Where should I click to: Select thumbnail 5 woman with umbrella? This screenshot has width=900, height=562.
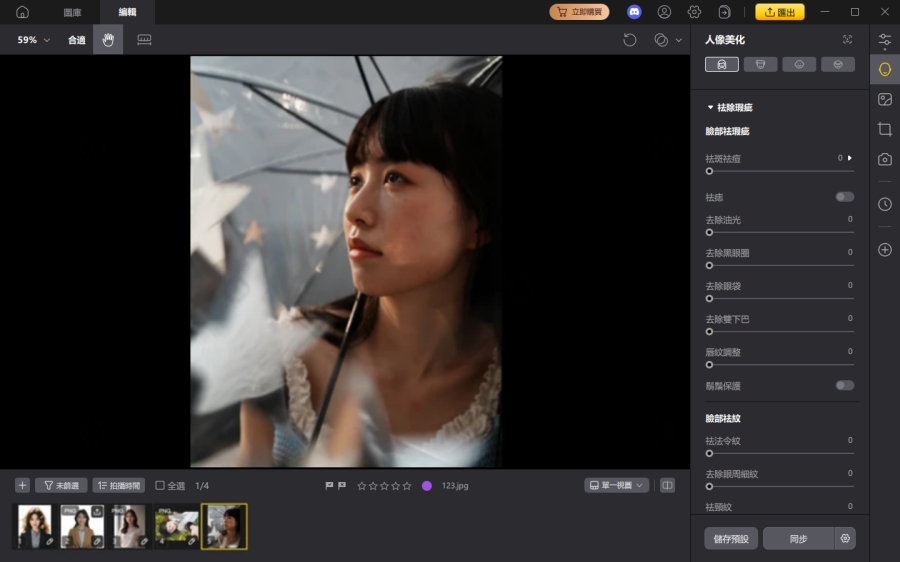click(x=224, y=526)
